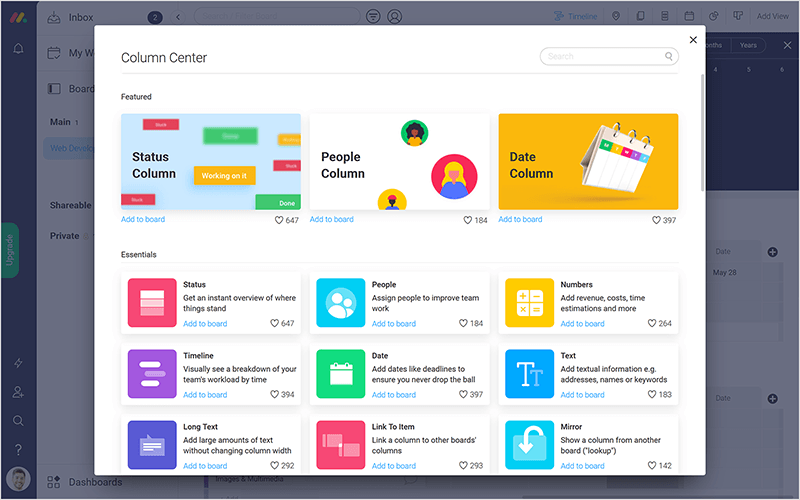Open the Status Column featured card

(211, 161)
